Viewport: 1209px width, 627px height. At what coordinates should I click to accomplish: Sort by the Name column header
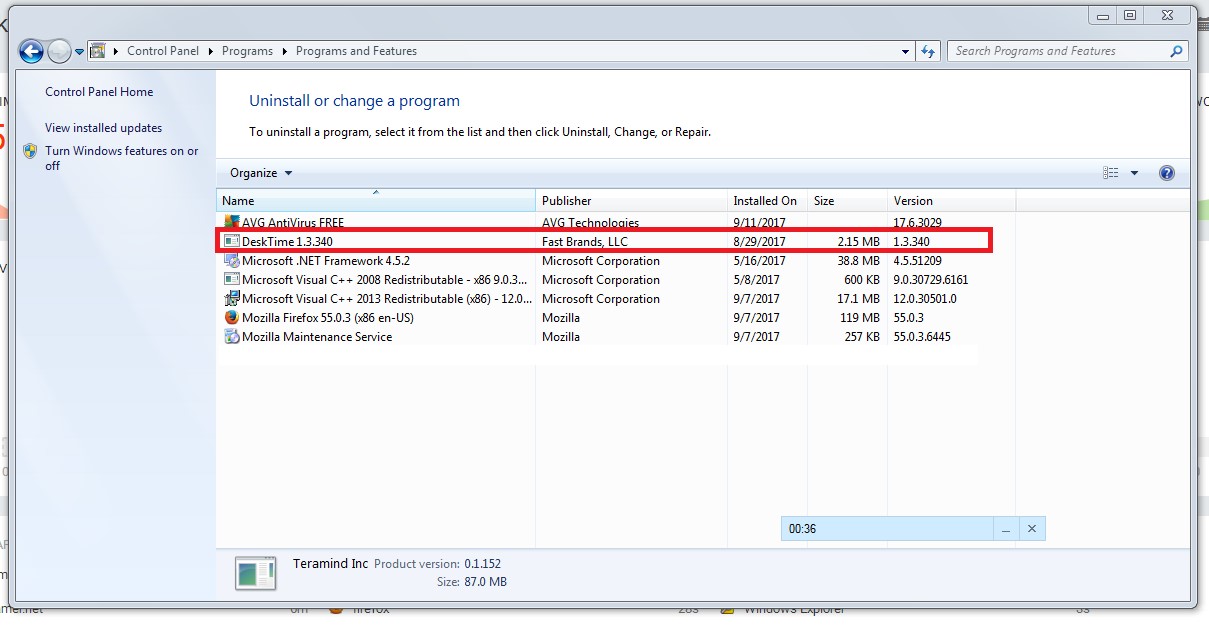[x=376, y=200]
